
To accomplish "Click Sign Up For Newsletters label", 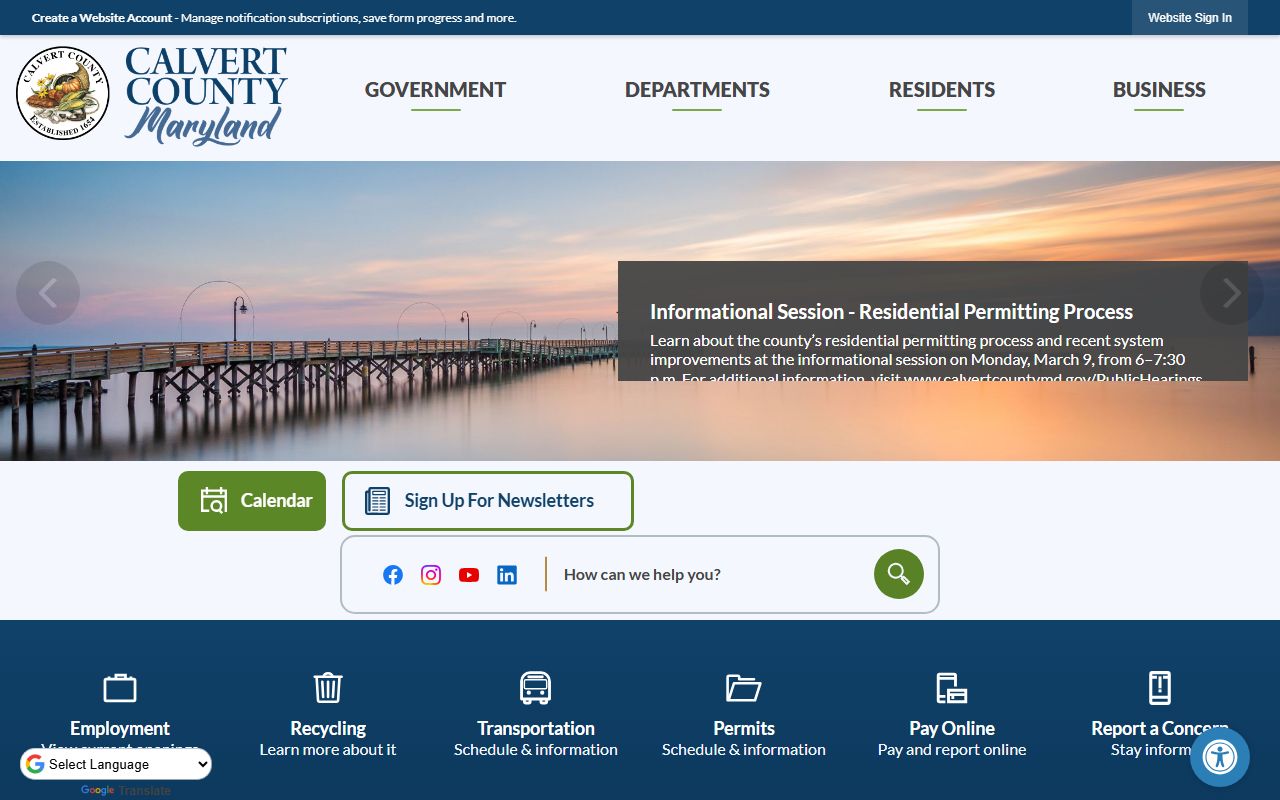I will pos(499,501).
